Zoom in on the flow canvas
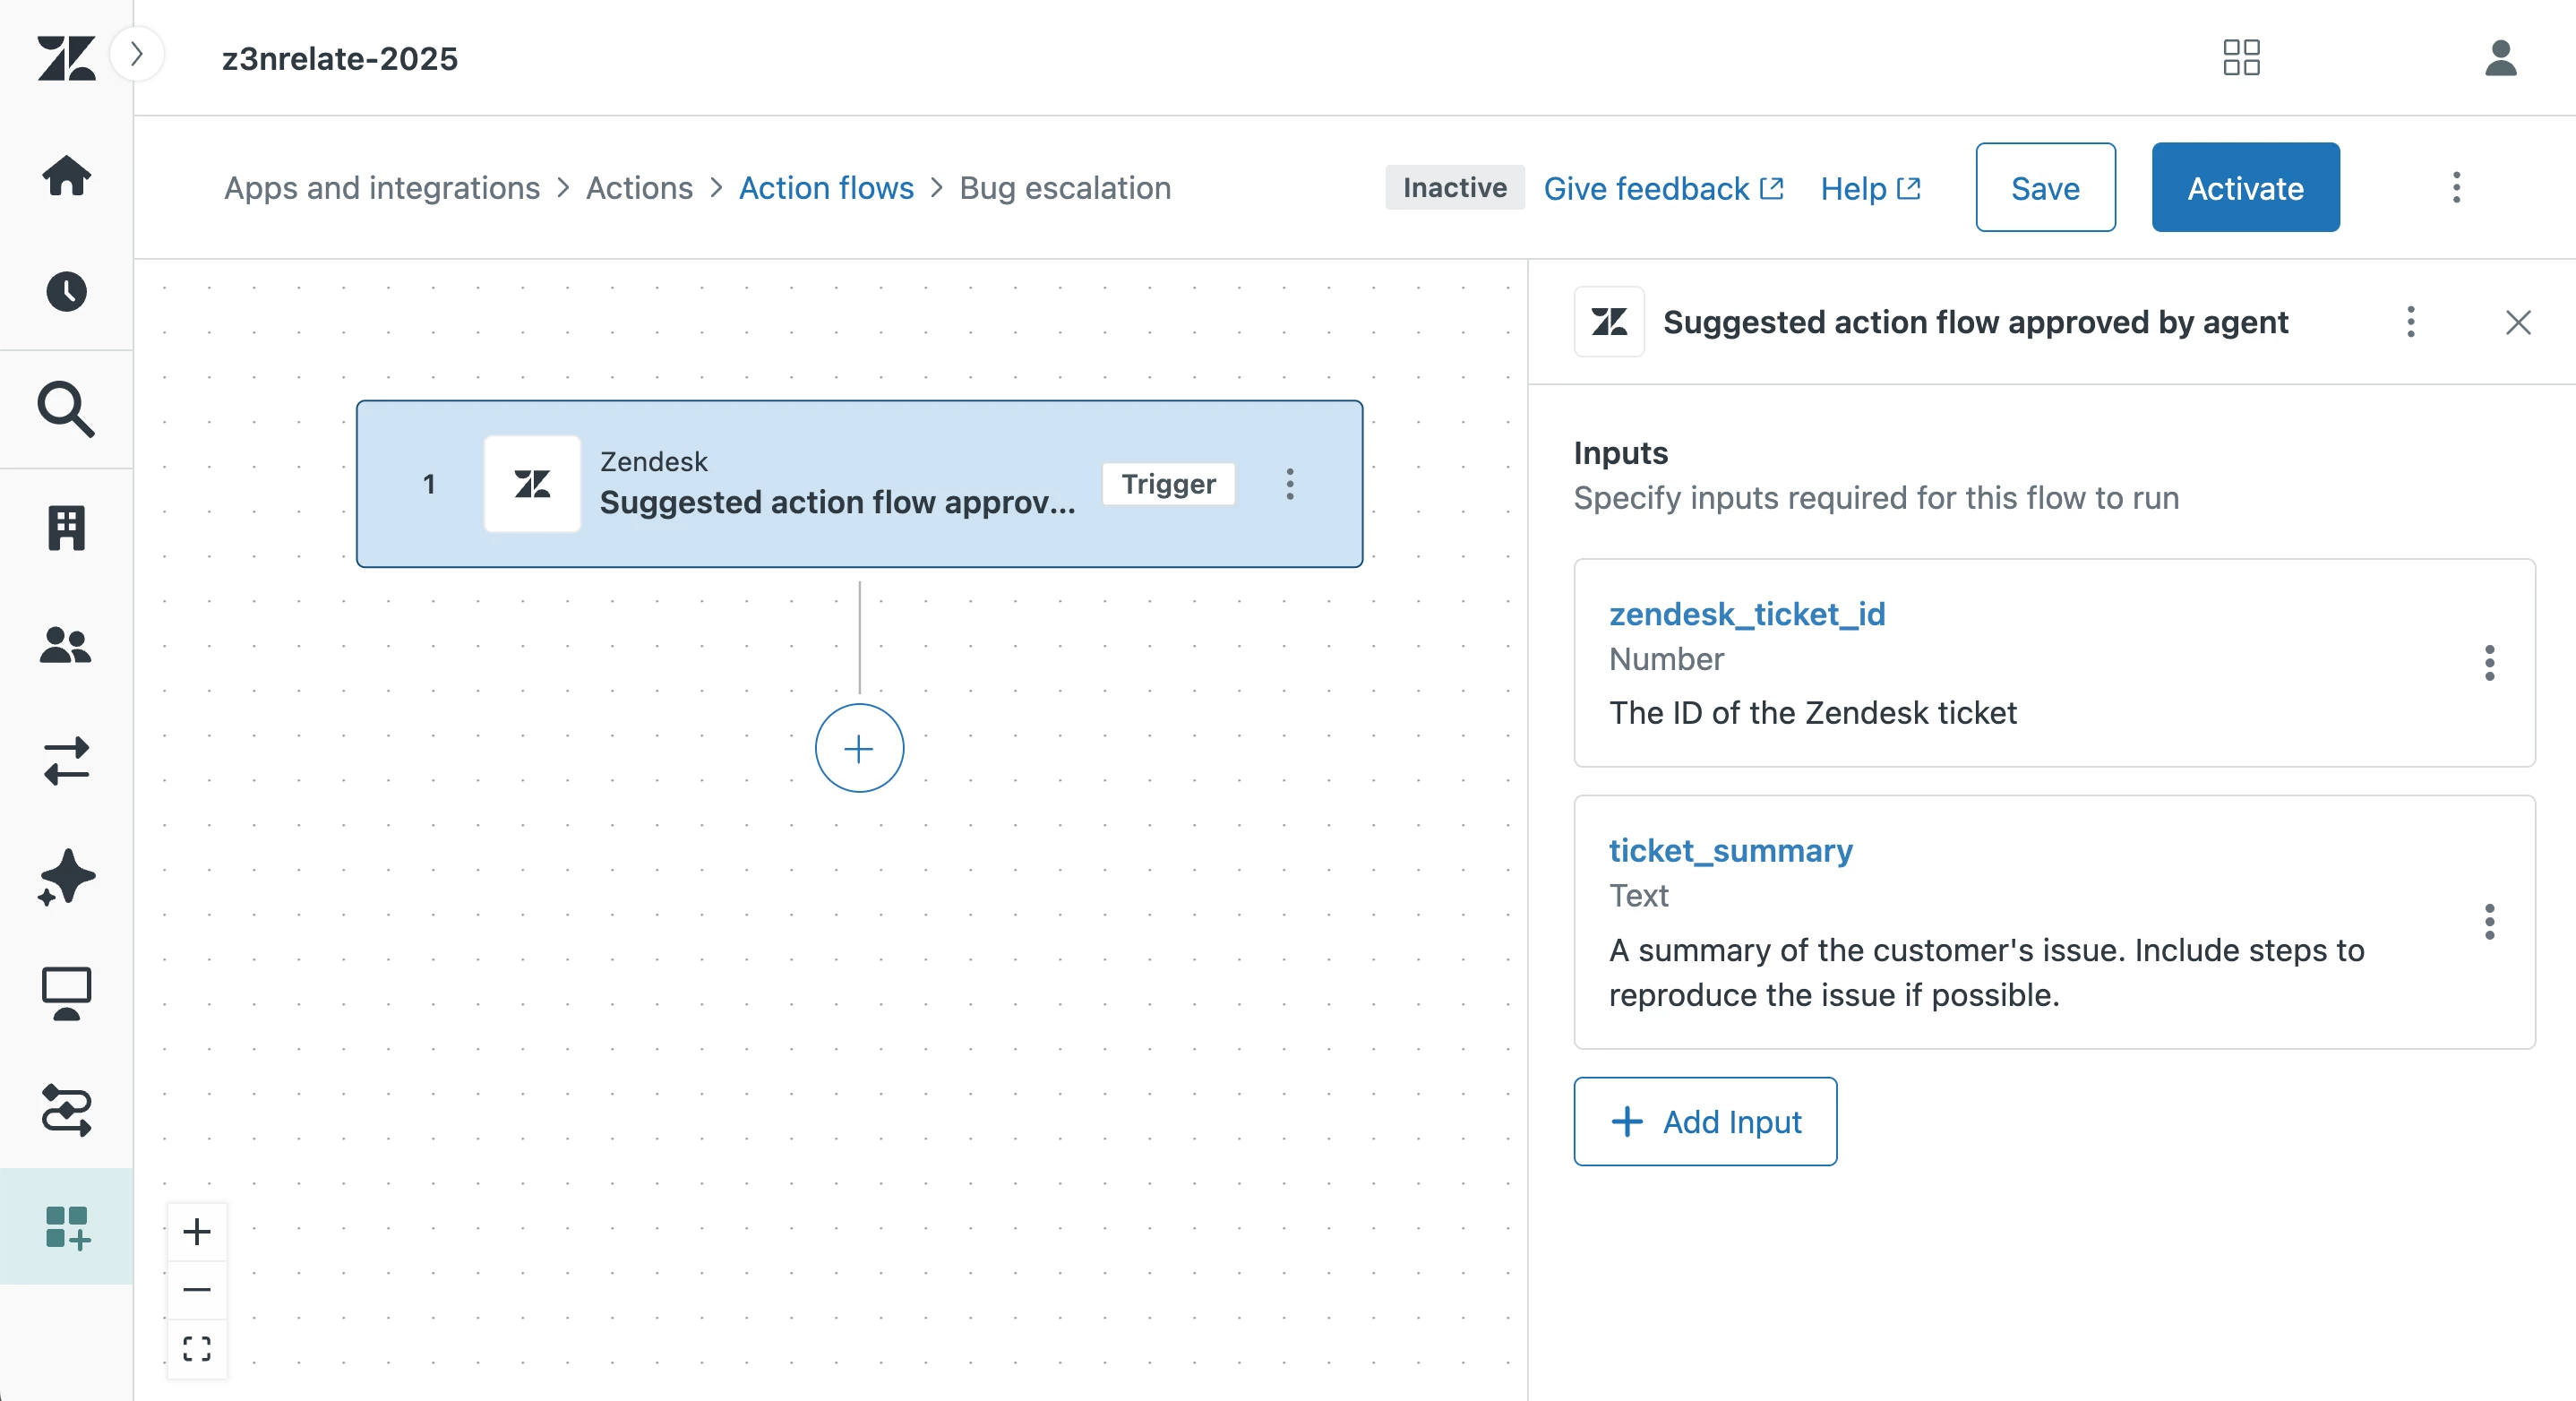Image resolution: width=2576 pixels, height=1401 pixels. click(x=197, y=1231)
